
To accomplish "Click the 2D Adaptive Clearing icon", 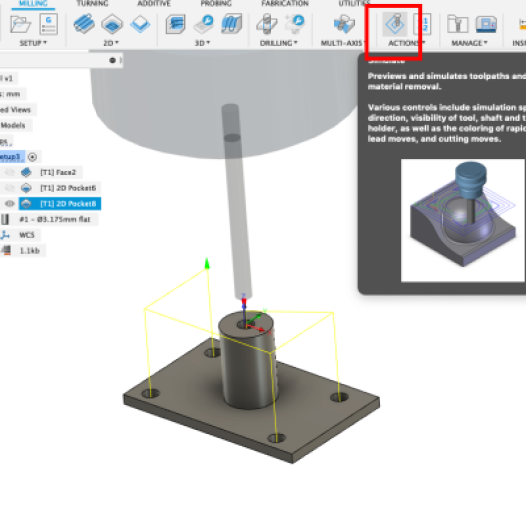I will coord(84,24).
